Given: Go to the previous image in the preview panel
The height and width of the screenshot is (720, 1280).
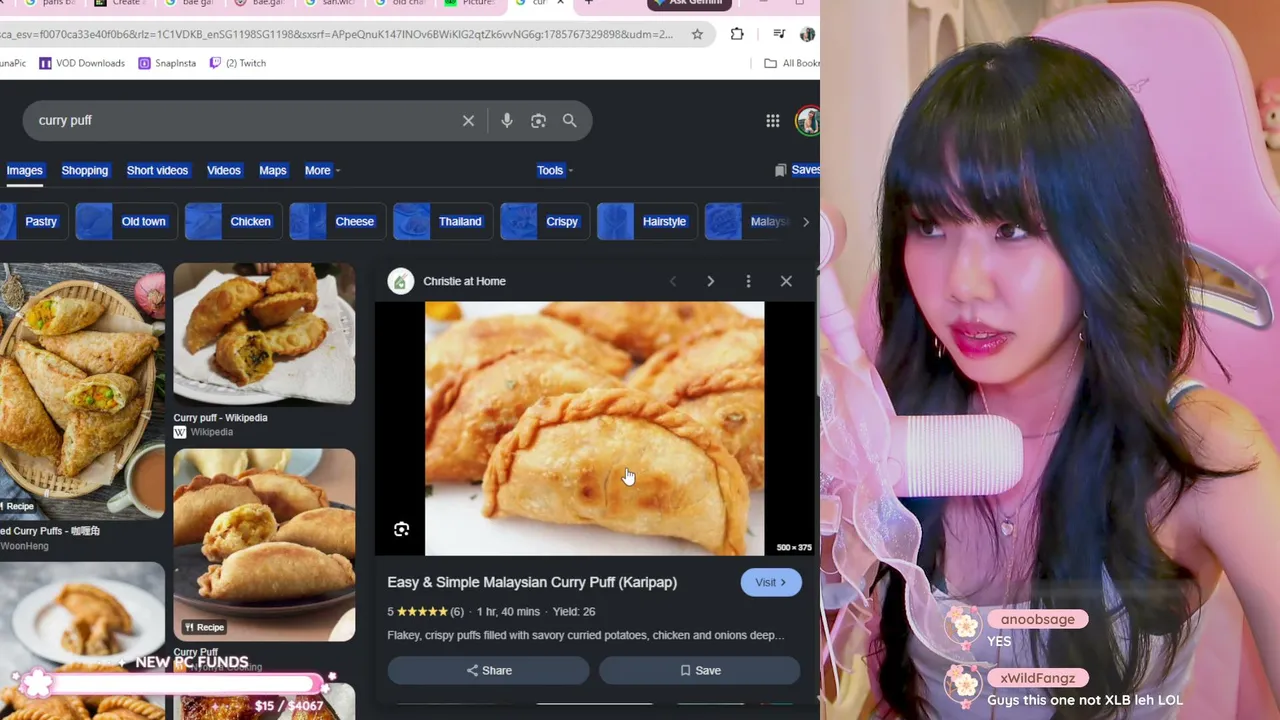Looking at the screenshot, I should tap(673, 281).
